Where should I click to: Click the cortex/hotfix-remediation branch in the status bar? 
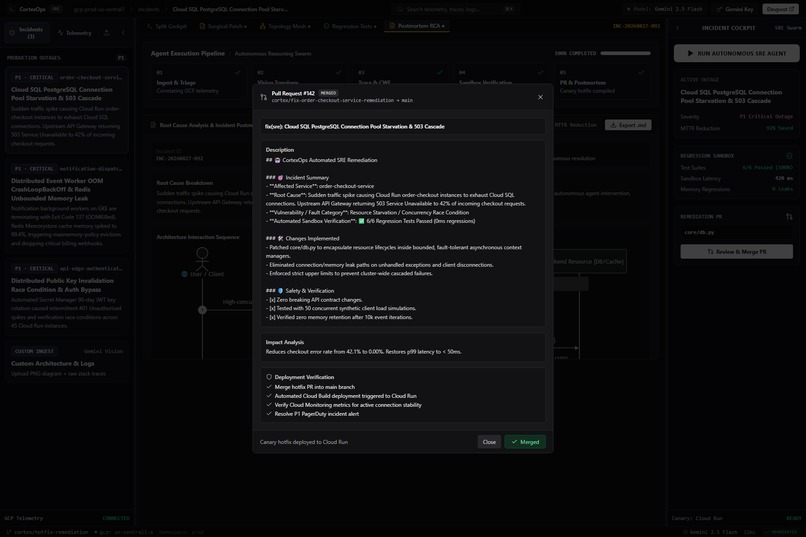point(47,532)
